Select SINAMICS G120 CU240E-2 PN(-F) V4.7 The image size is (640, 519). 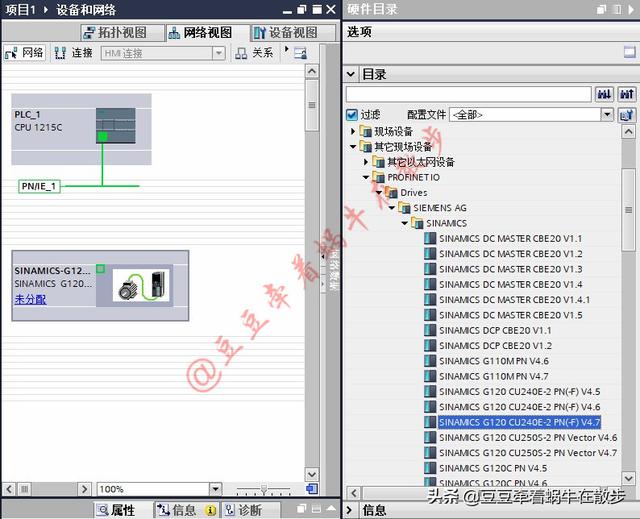tap(520, 422)
